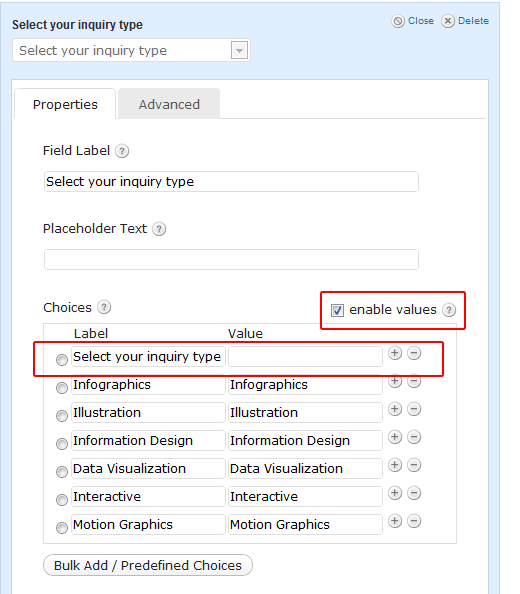This screenshot has height=594, width=520.
Task: Edit the Information Design value field
Action: point(305,441)
